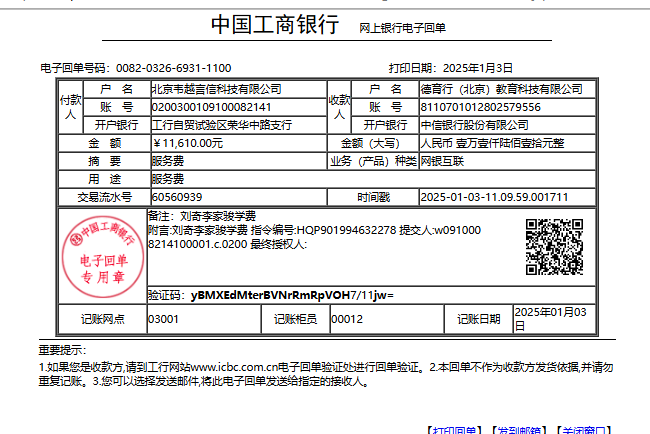Image resolution: width=650 pixels, height=434 pixels.
Task: Select the subtitle 网上银行电子回单
Action: (402, 28)
